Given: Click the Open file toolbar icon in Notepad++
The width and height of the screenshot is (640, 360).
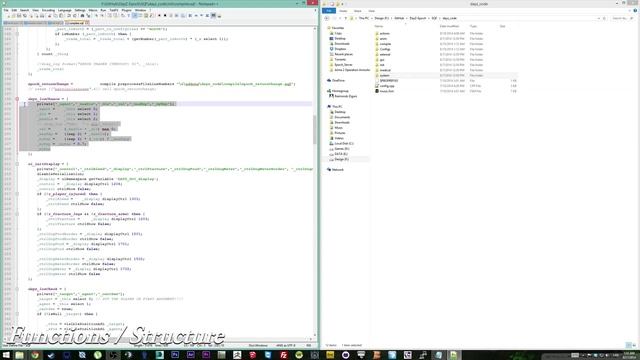Looking at the screenshot, I should coord(13,16).
